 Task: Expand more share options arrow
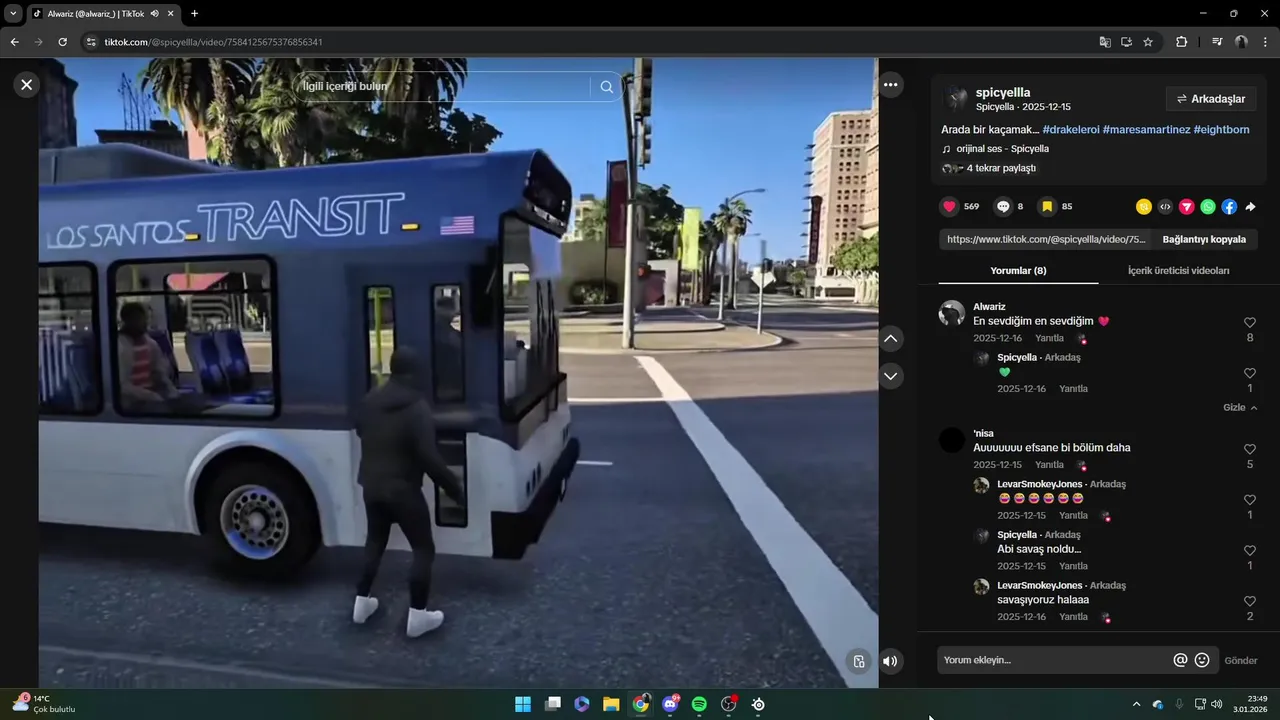[x=1250, y=207]
